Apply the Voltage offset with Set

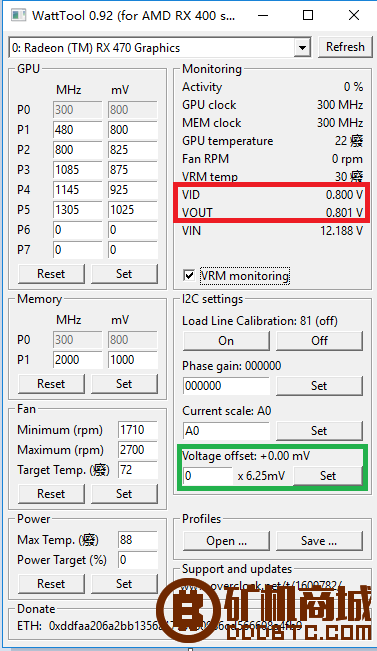(328, 476)
